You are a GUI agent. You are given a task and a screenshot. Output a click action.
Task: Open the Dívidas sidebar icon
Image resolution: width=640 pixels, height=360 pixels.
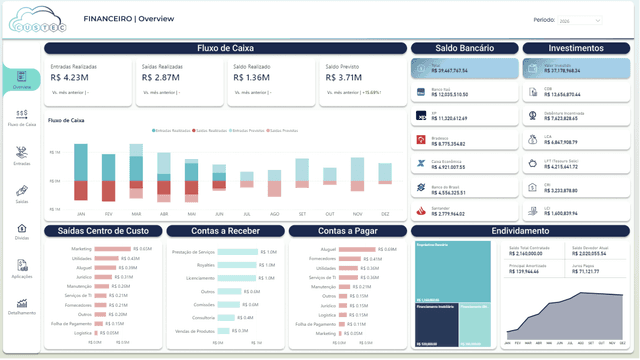coord(22,229)
